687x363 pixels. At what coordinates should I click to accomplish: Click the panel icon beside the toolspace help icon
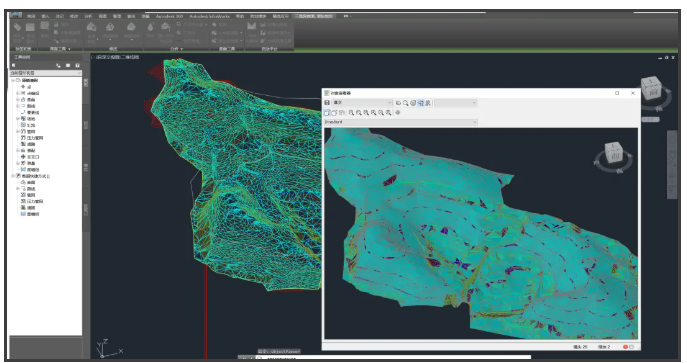click(x=68, y=65)
